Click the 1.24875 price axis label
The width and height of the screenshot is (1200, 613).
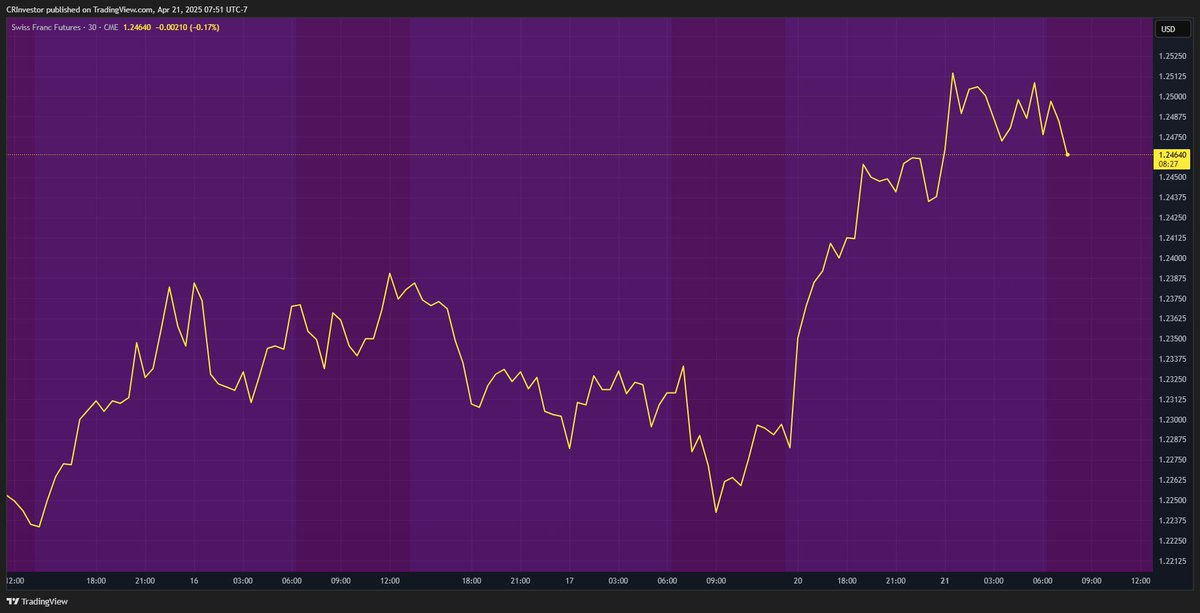click(x=1172, y=117)
